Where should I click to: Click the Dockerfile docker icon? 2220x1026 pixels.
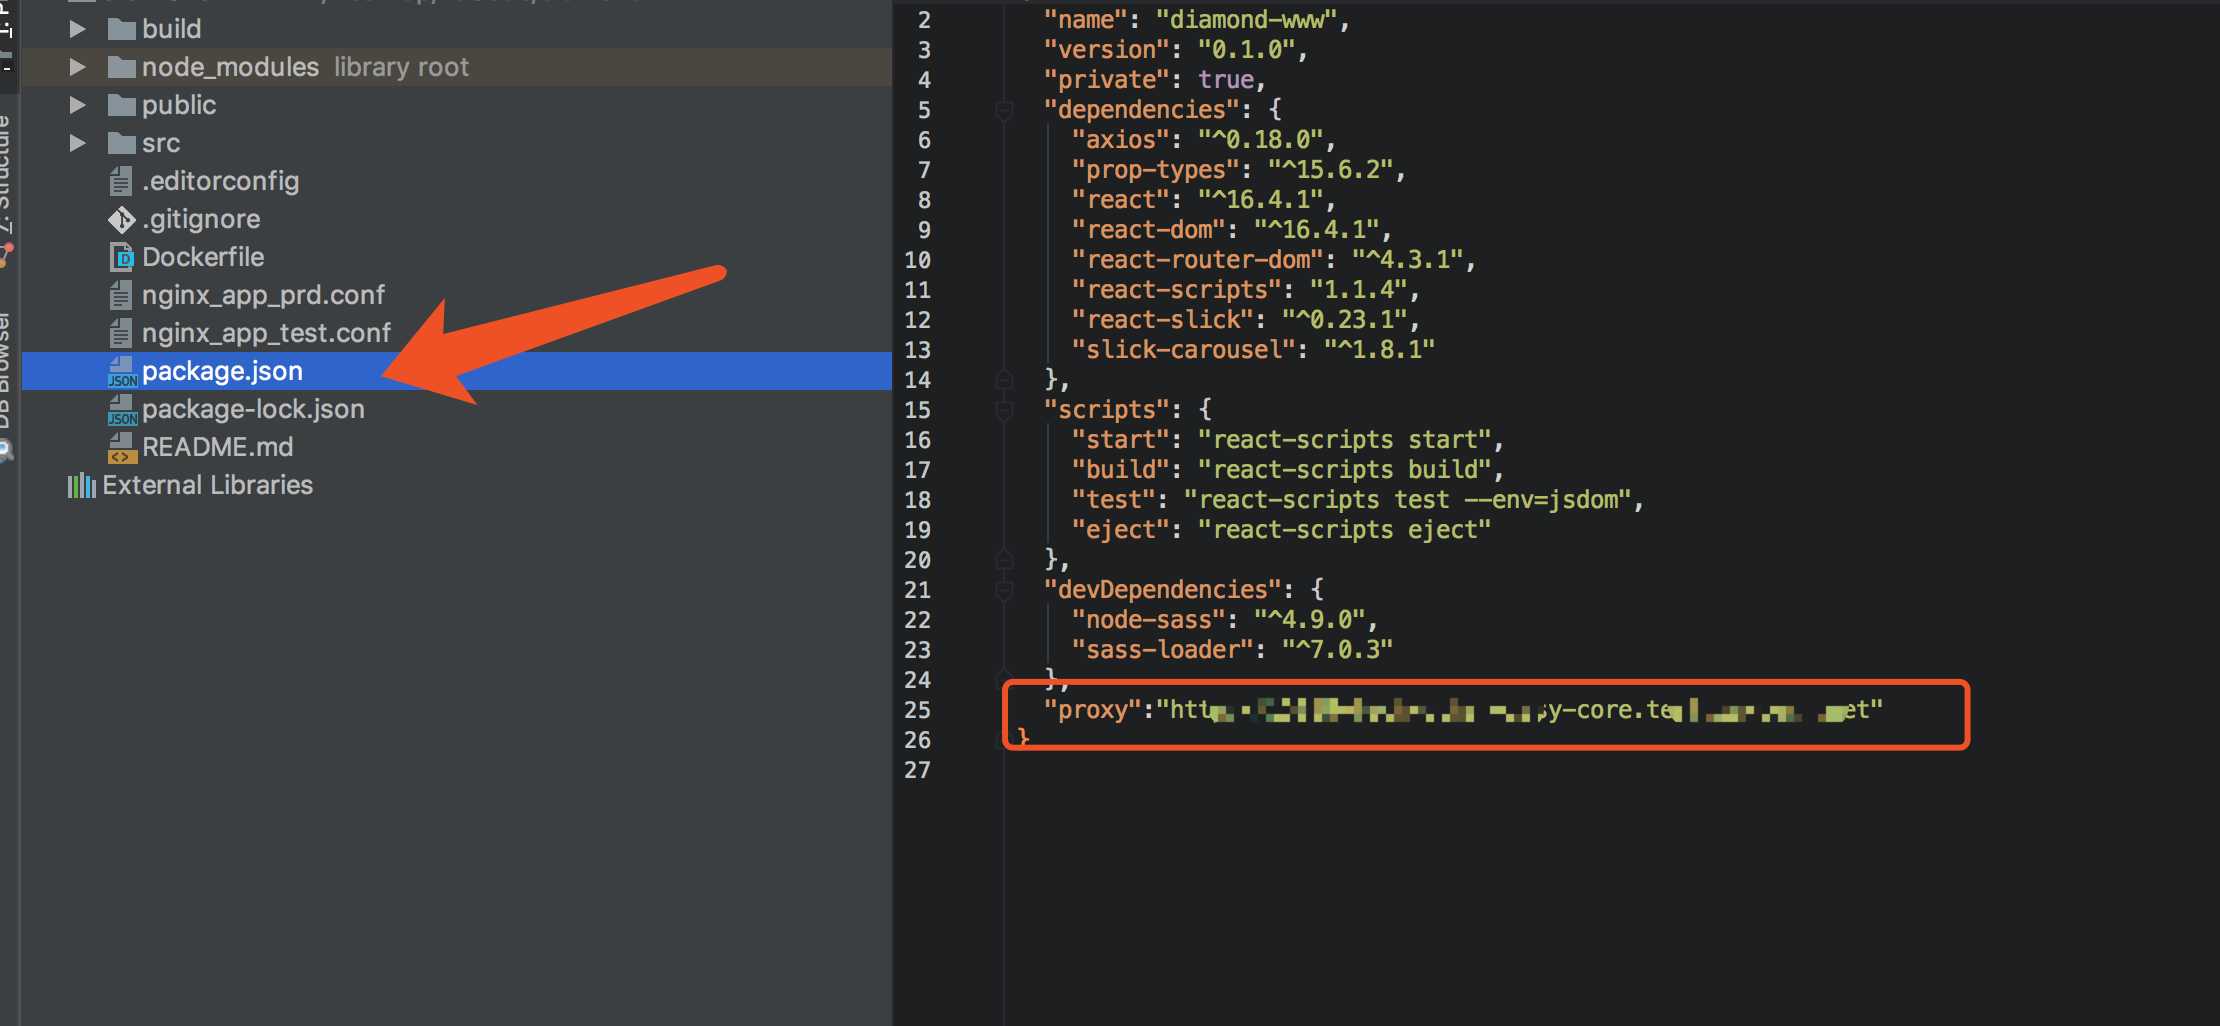click(x=121, y=257)
